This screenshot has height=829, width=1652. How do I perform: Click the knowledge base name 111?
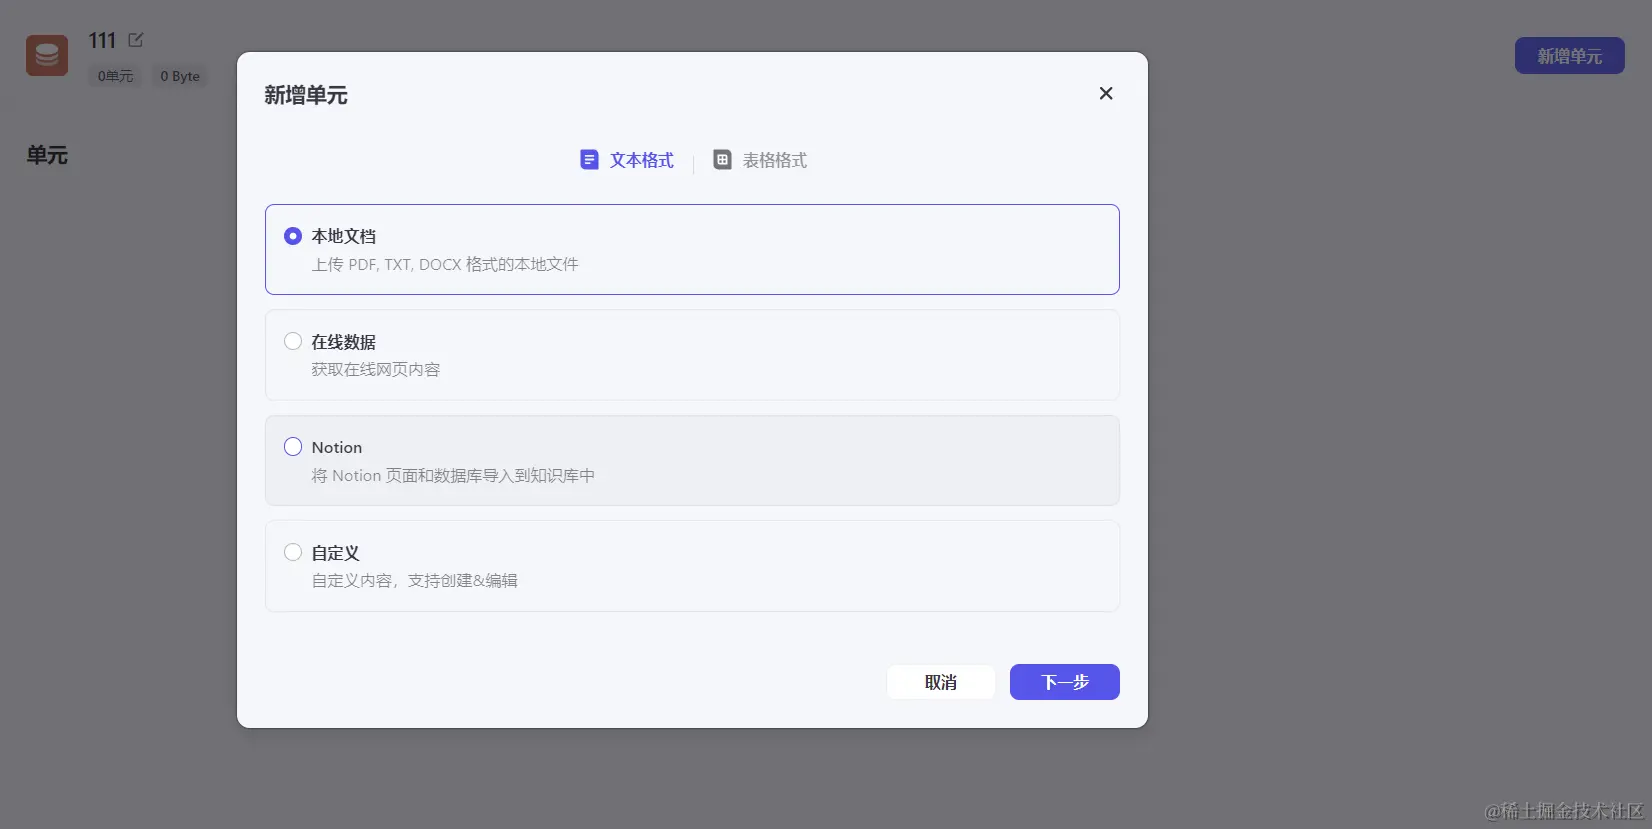(102, 40)
